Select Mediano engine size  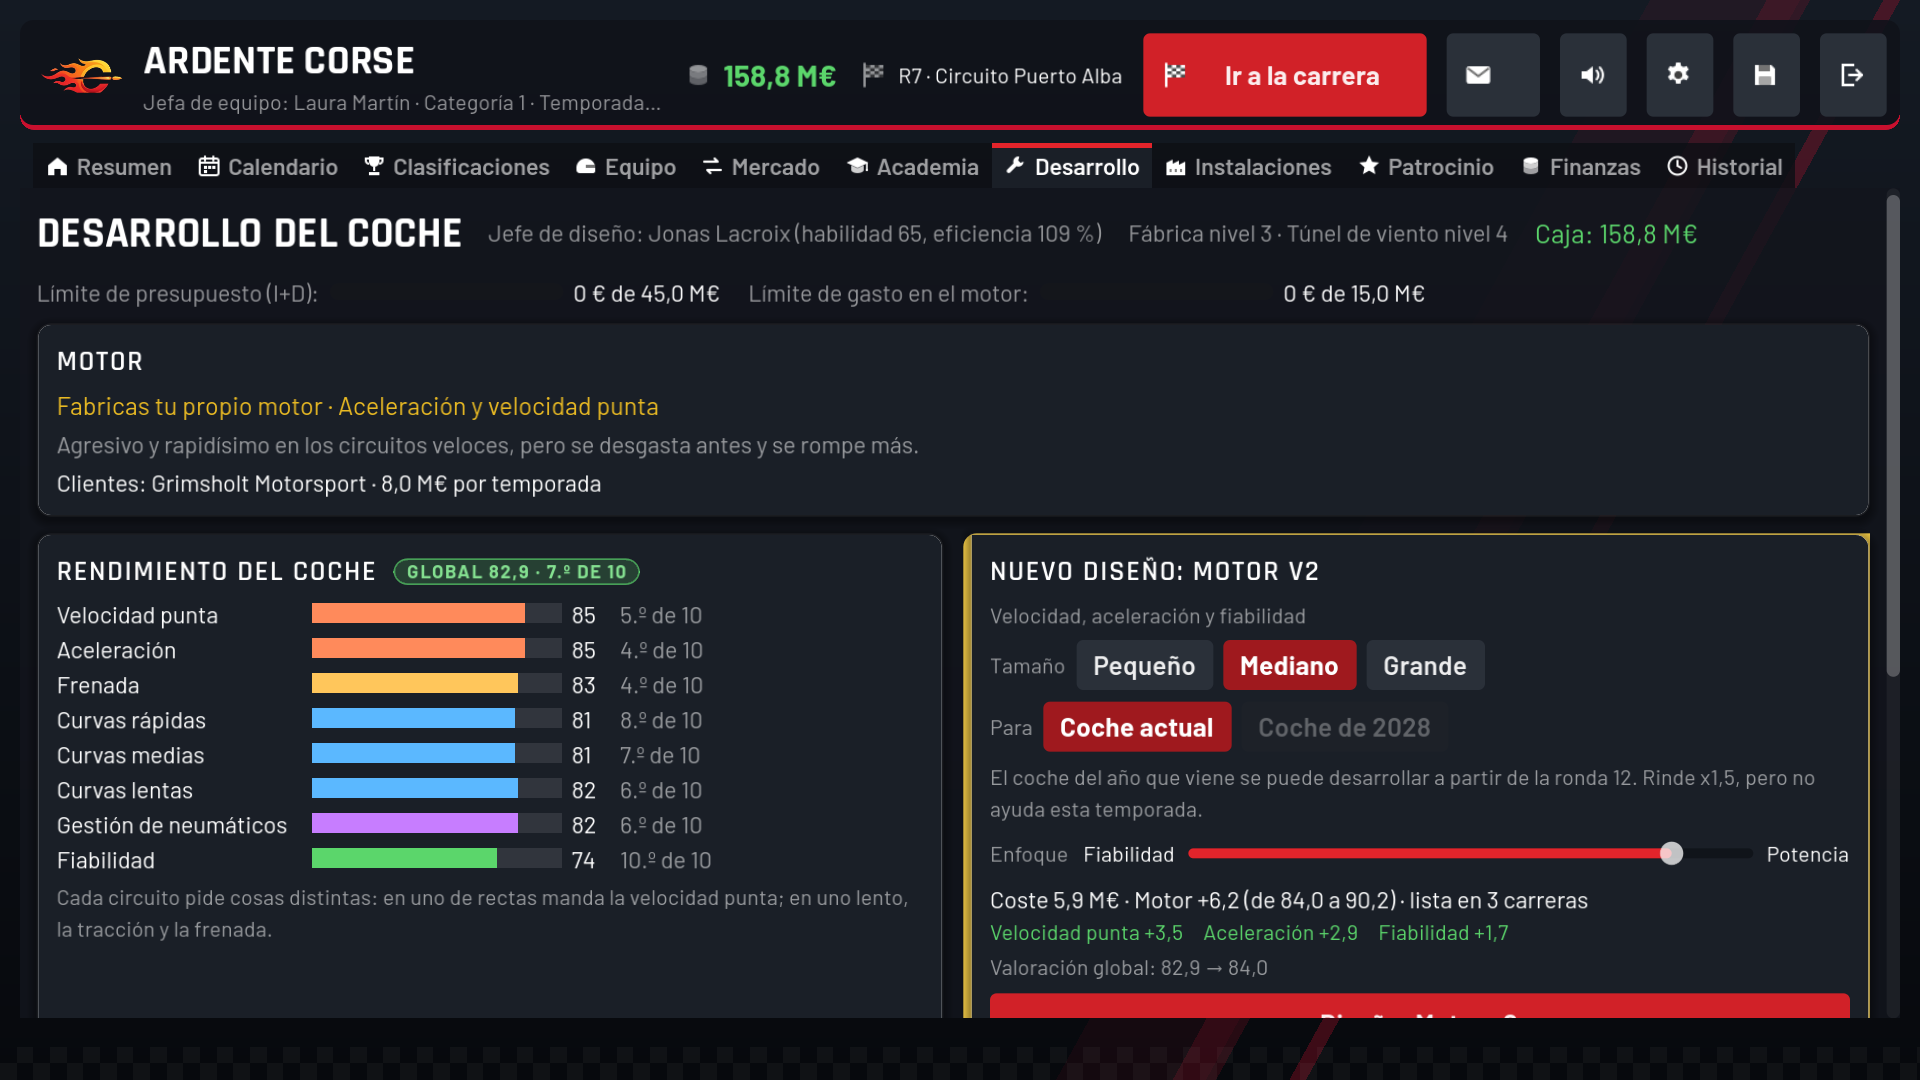point(1289,665)
